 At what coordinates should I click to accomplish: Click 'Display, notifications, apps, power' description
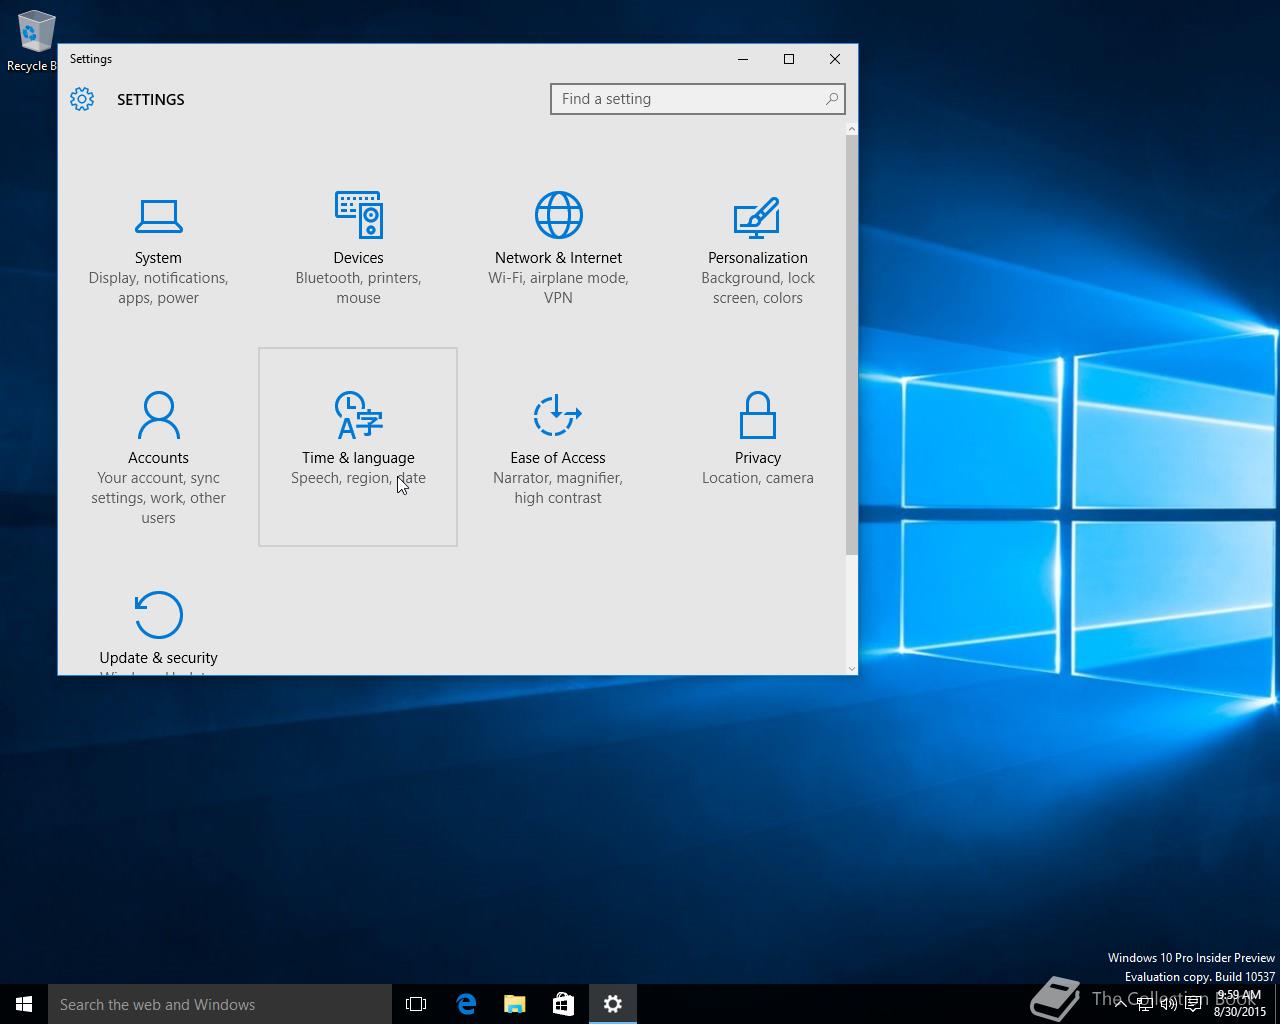pyautogui.click(x=158, y=288)
